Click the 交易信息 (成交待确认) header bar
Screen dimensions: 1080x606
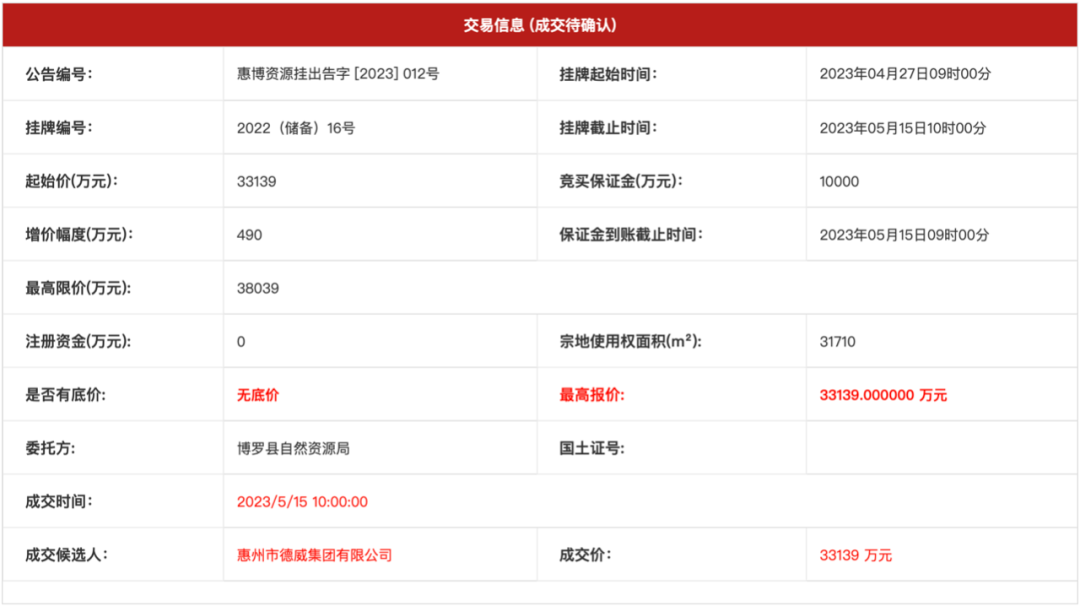pyautogui.click(x=540, y=25)
